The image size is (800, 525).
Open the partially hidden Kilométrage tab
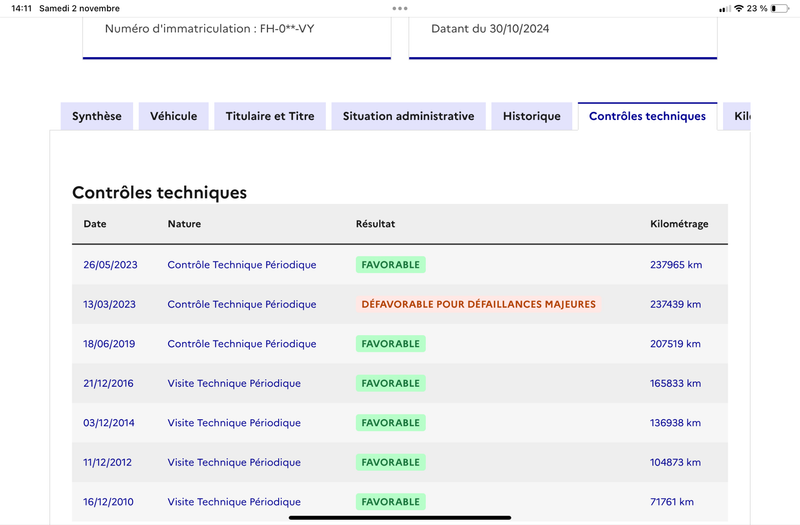[x=737, y=116]
